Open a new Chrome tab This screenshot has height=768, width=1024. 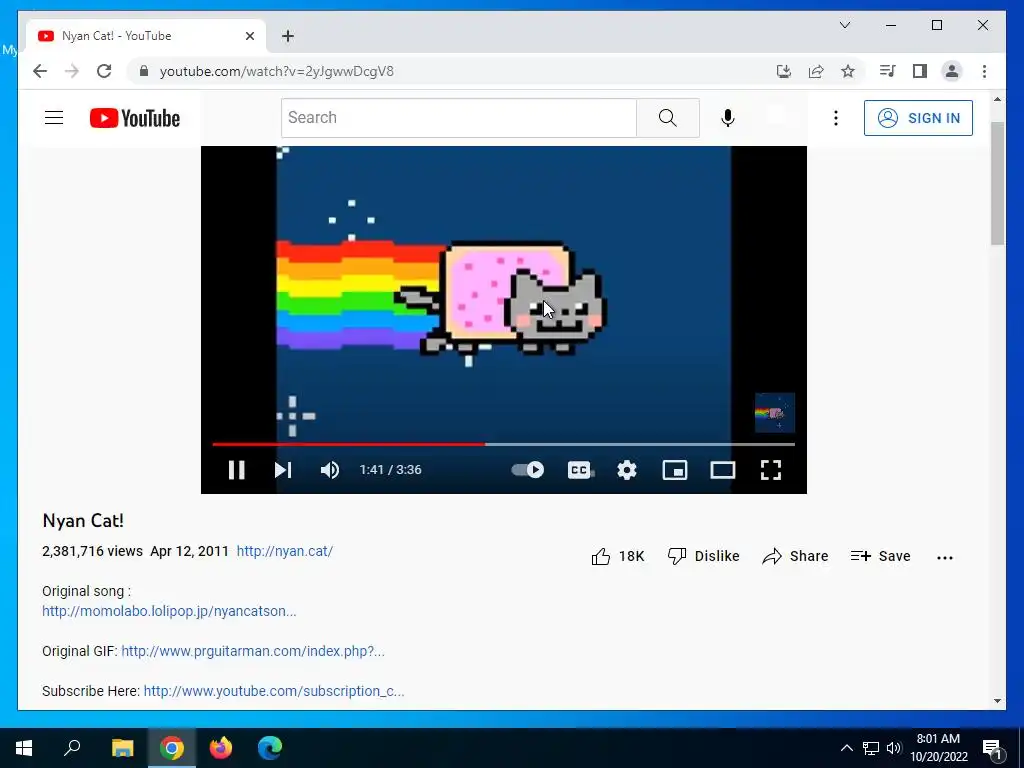(x=288, y=36)
